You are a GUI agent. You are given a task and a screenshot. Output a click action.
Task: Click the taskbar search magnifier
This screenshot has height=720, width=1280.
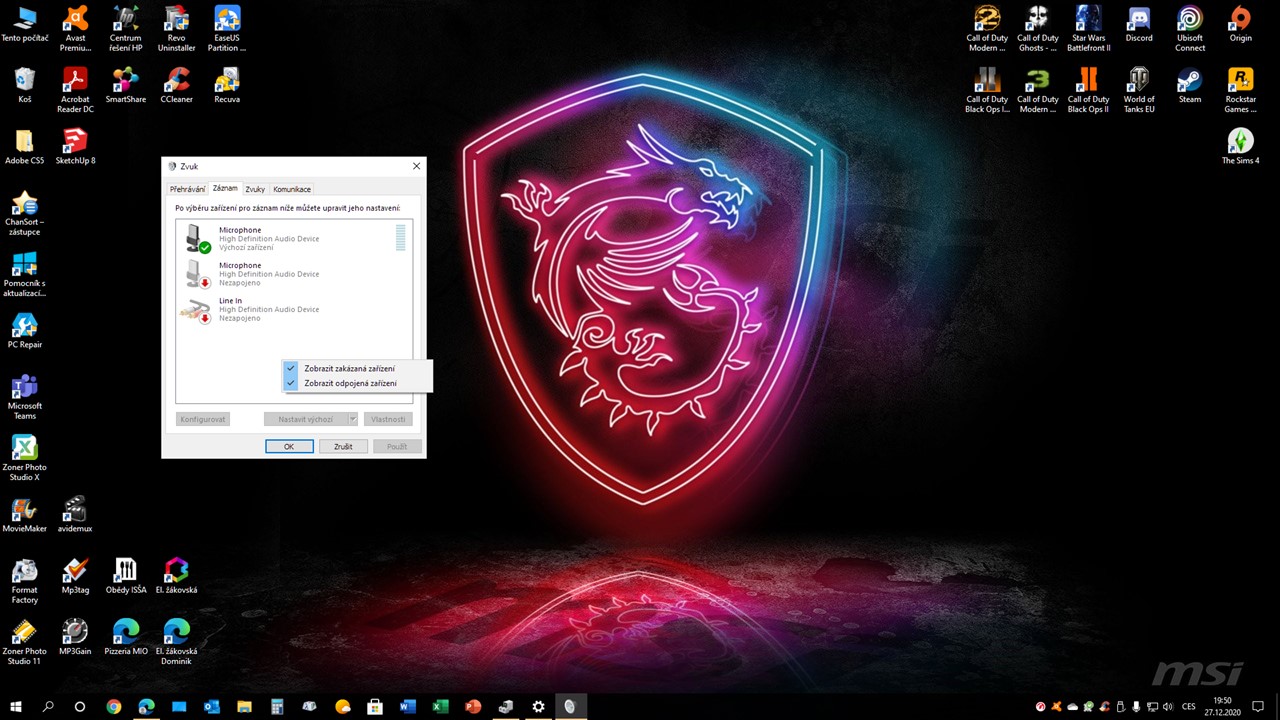tap(48, 706)
